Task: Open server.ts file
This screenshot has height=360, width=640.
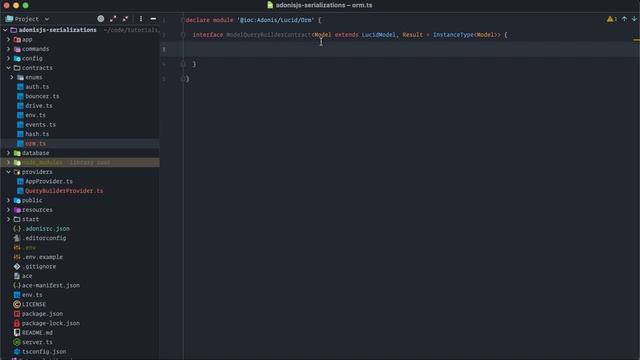Action: coord(37,342)
